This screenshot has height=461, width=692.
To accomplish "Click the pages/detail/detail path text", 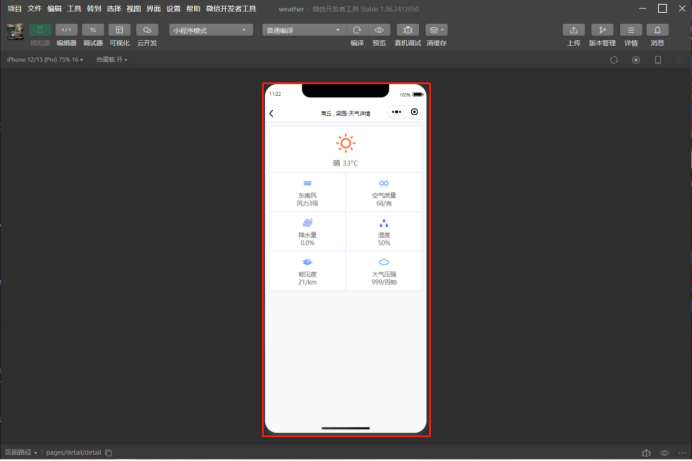I will point(74,453).
